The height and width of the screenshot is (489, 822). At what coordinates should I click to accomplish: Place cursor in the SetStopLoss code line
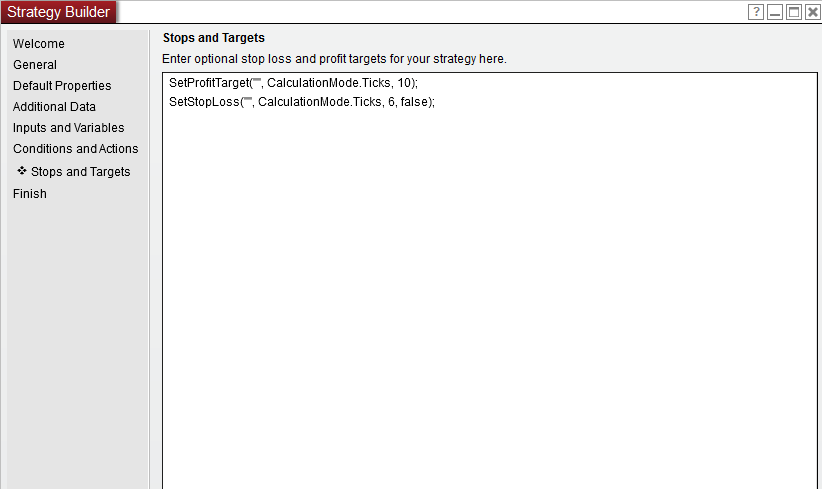tap(302, 102)
